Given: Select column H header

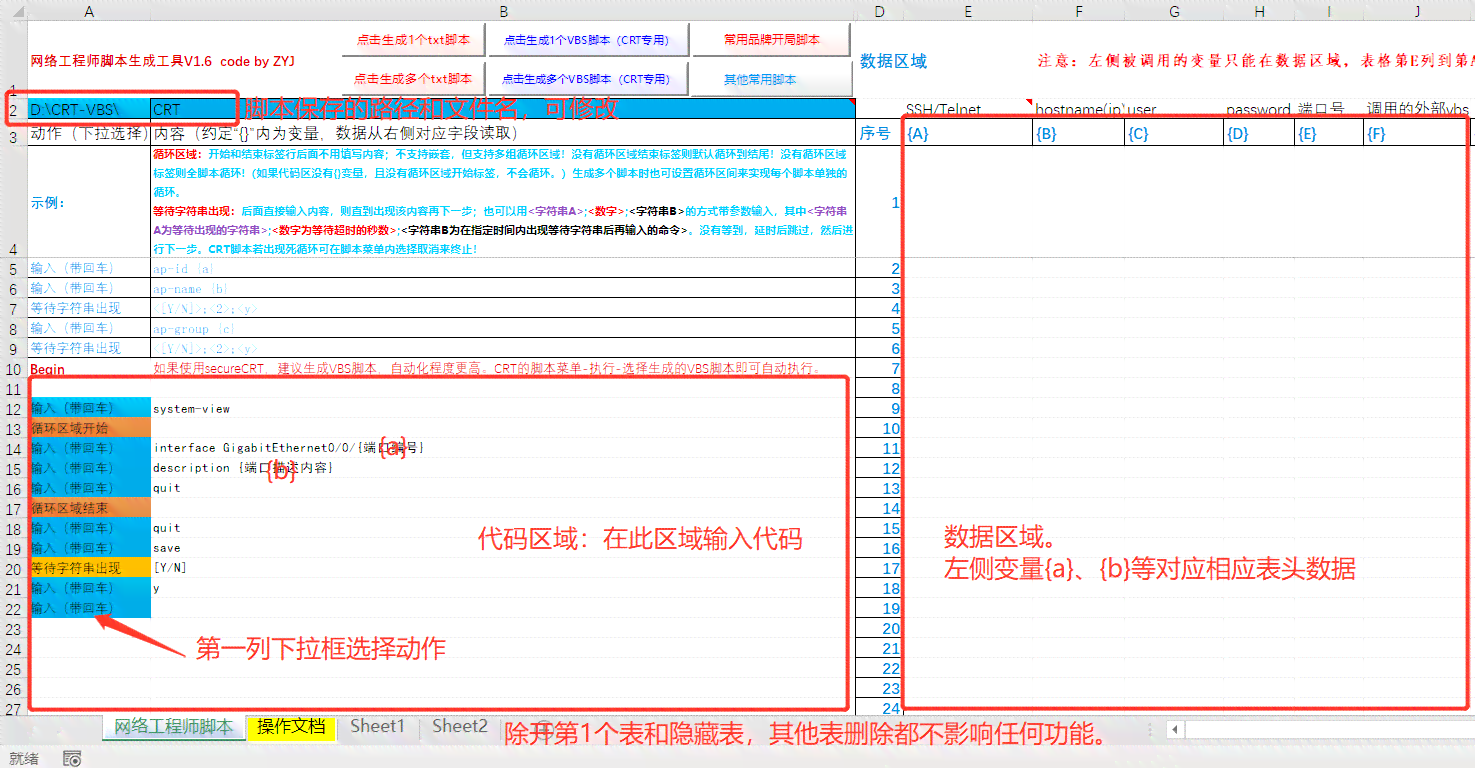Looking at the screenshot, I should click(1259, 11).
